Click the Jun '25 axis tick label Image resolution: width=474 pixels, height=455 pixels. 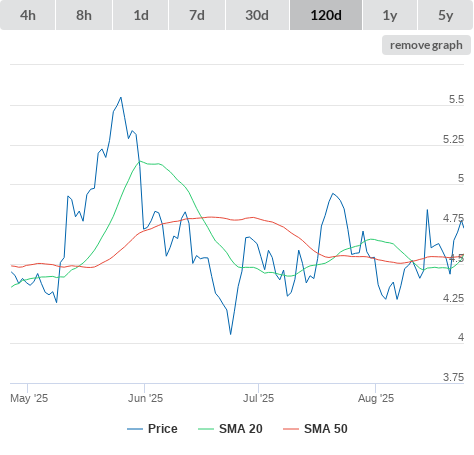tap(145, 398)
